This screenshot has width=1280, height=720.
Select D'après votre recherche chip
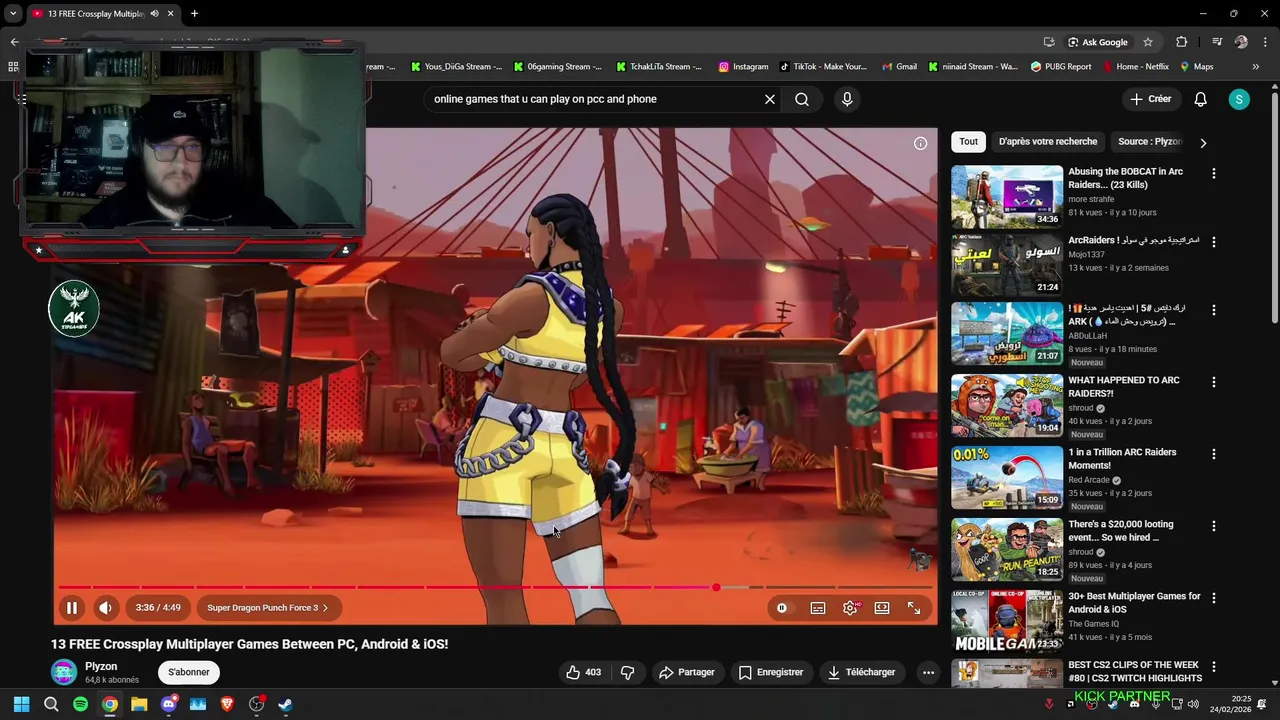[x=1048, y=142]
